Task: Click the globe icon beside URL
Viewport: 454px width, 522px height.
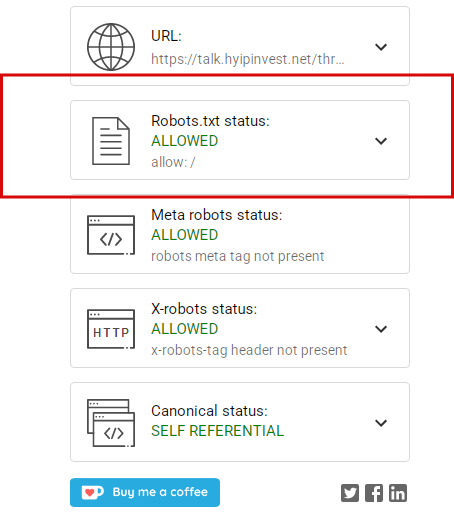Action: tap(111, 47)
